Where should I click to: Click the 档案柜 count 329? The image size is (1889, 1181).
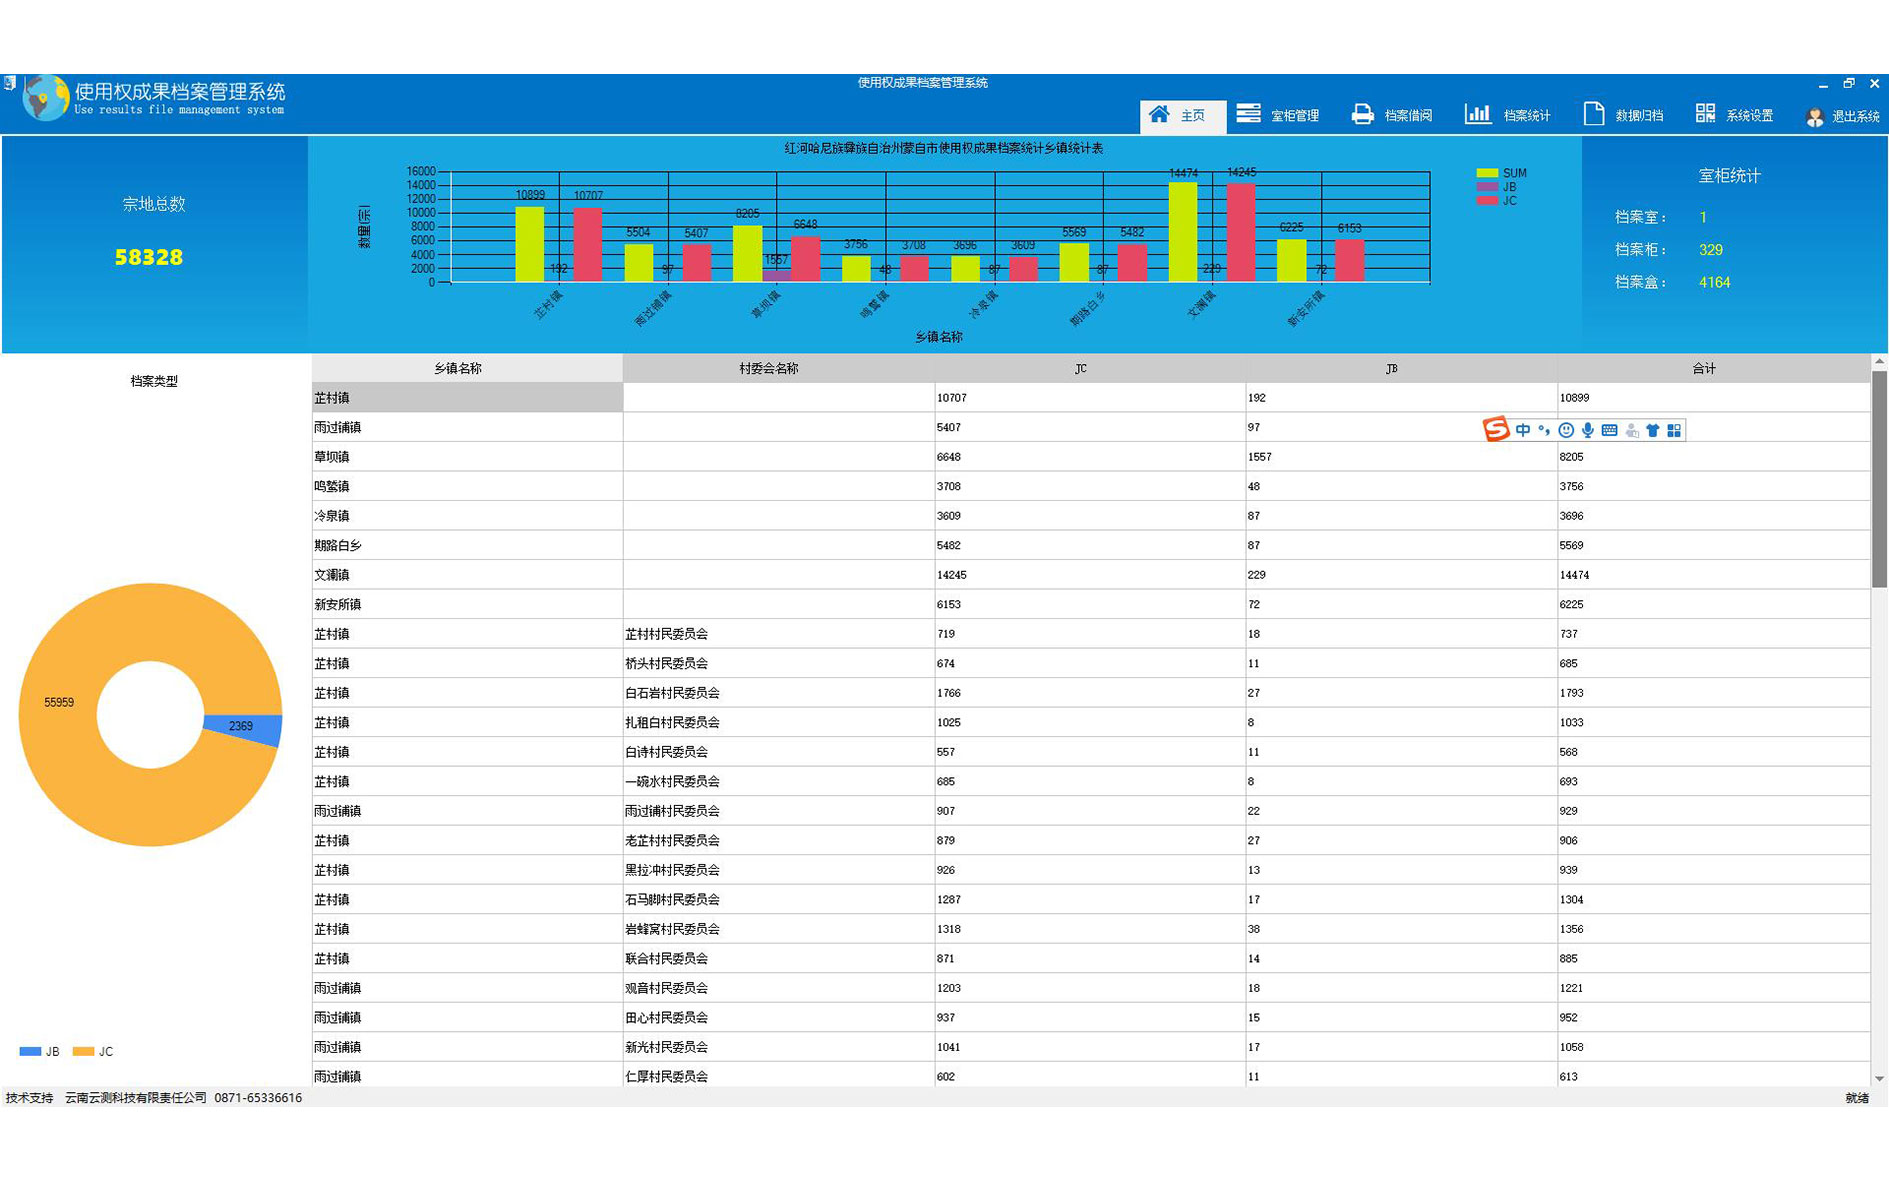[x=1710, y=250]
